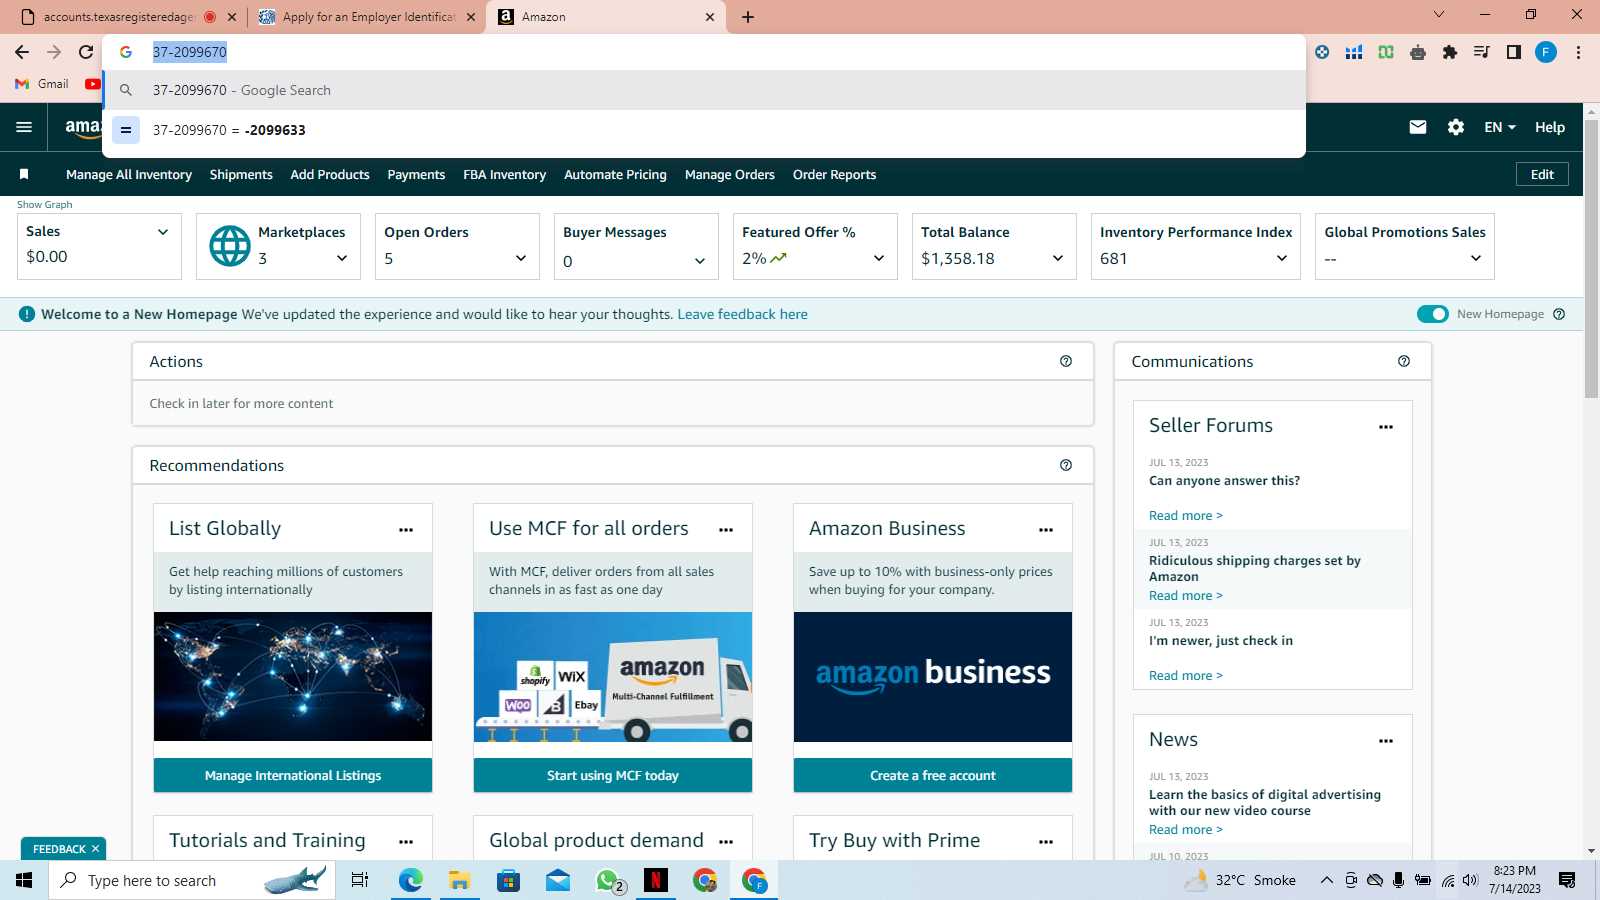Image resolution: width=1600 pixels, height=900 pixels.
Task: Click the bookmark flag icon in navigation bar
Action: click(x=24, y=174)
